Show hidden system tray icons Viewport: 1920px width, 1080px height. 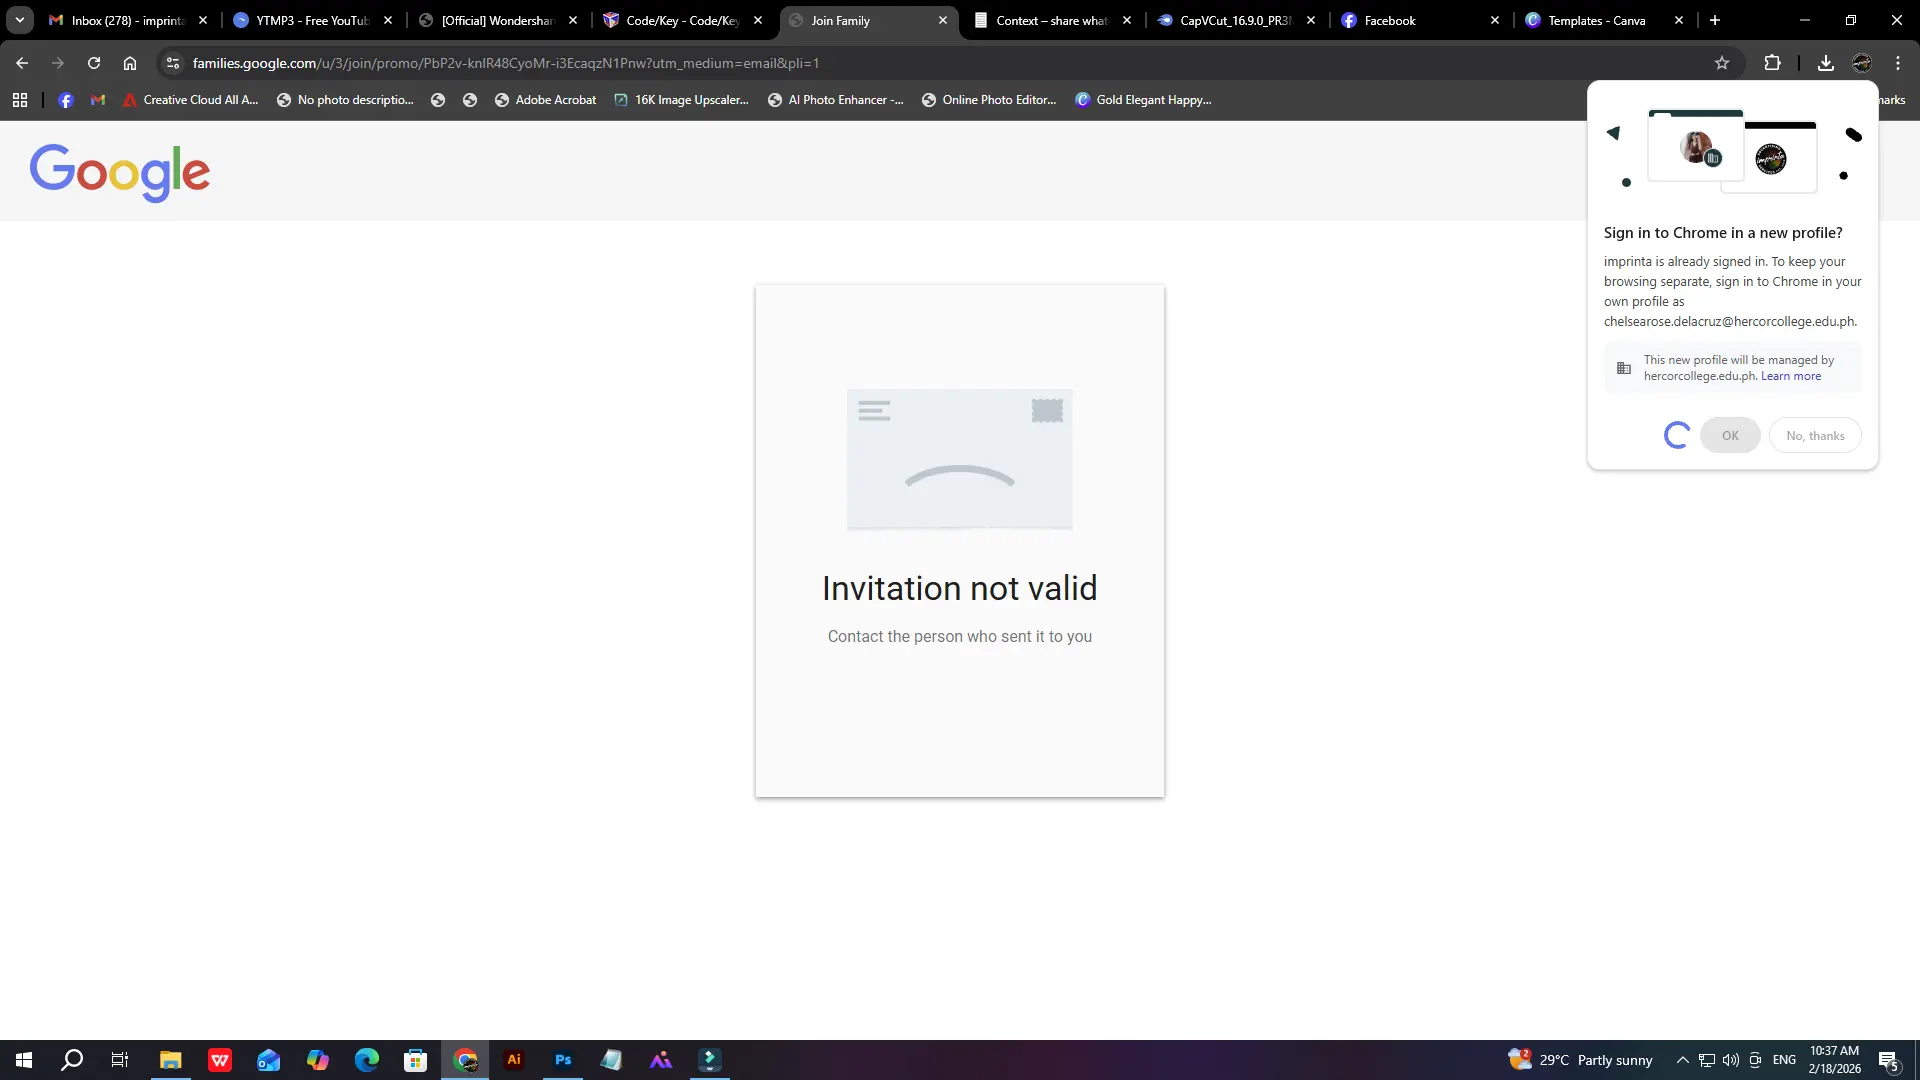1682,1060
